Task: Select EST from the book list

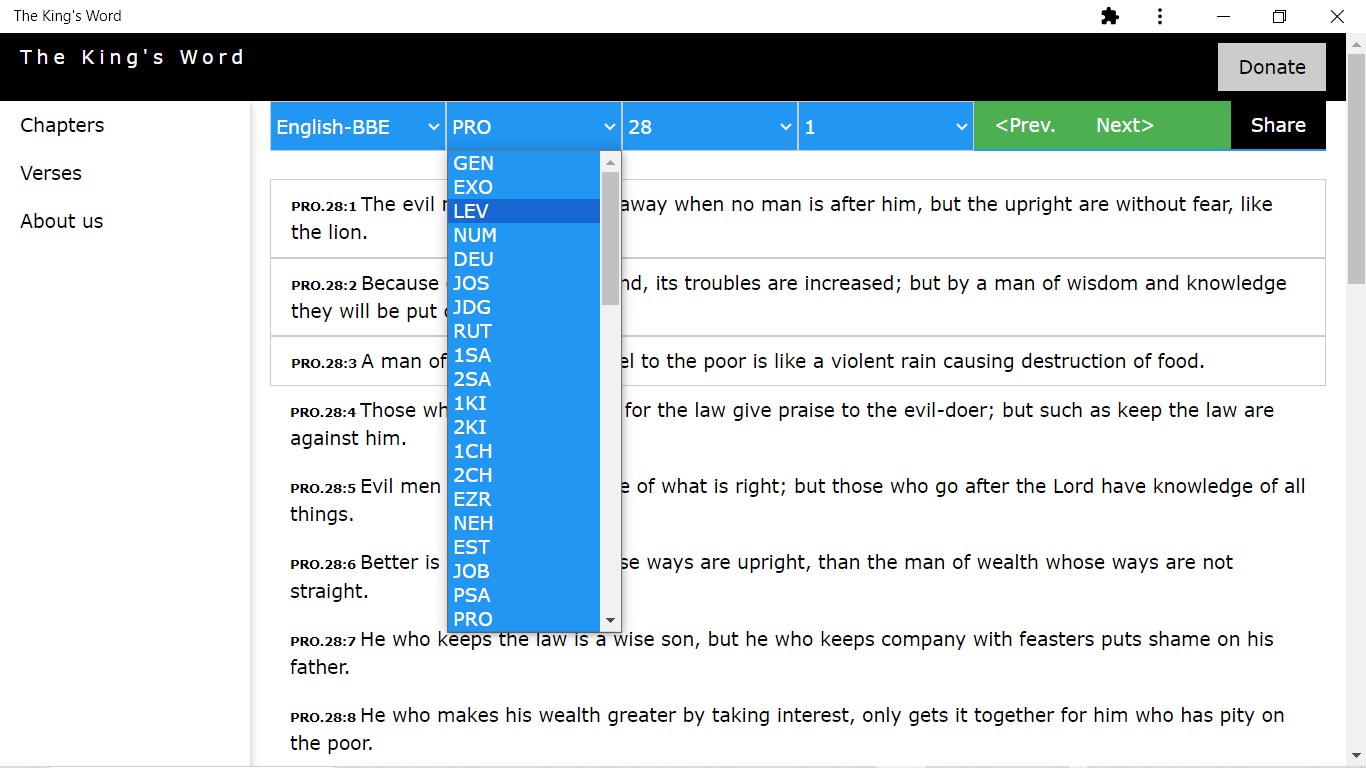Action: (524, 547)
